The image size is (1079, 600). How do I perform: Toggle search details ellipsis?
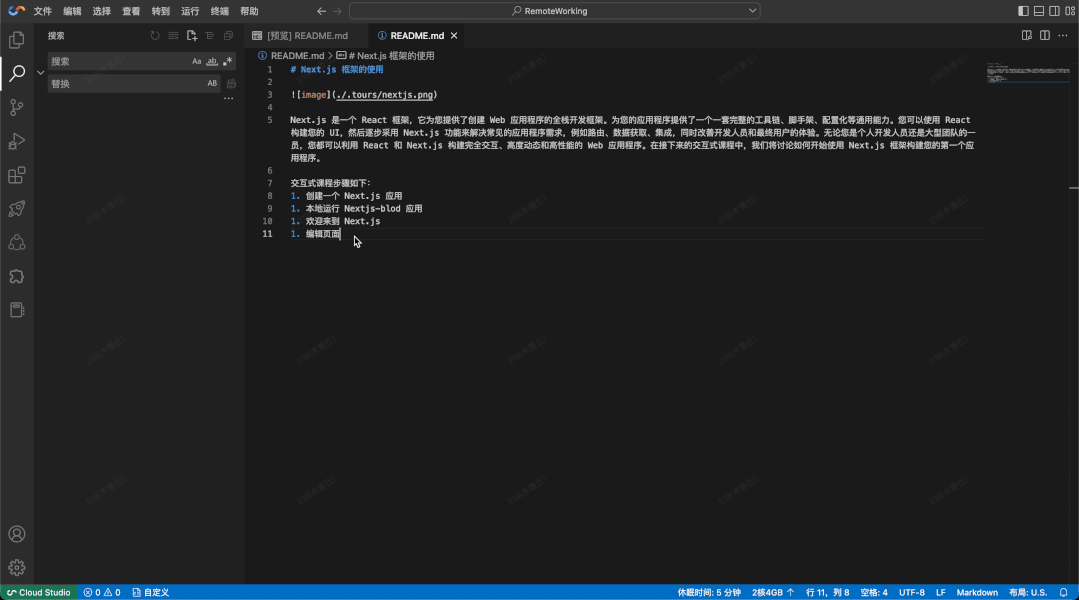pyautogui.click(x=228, y=98)
